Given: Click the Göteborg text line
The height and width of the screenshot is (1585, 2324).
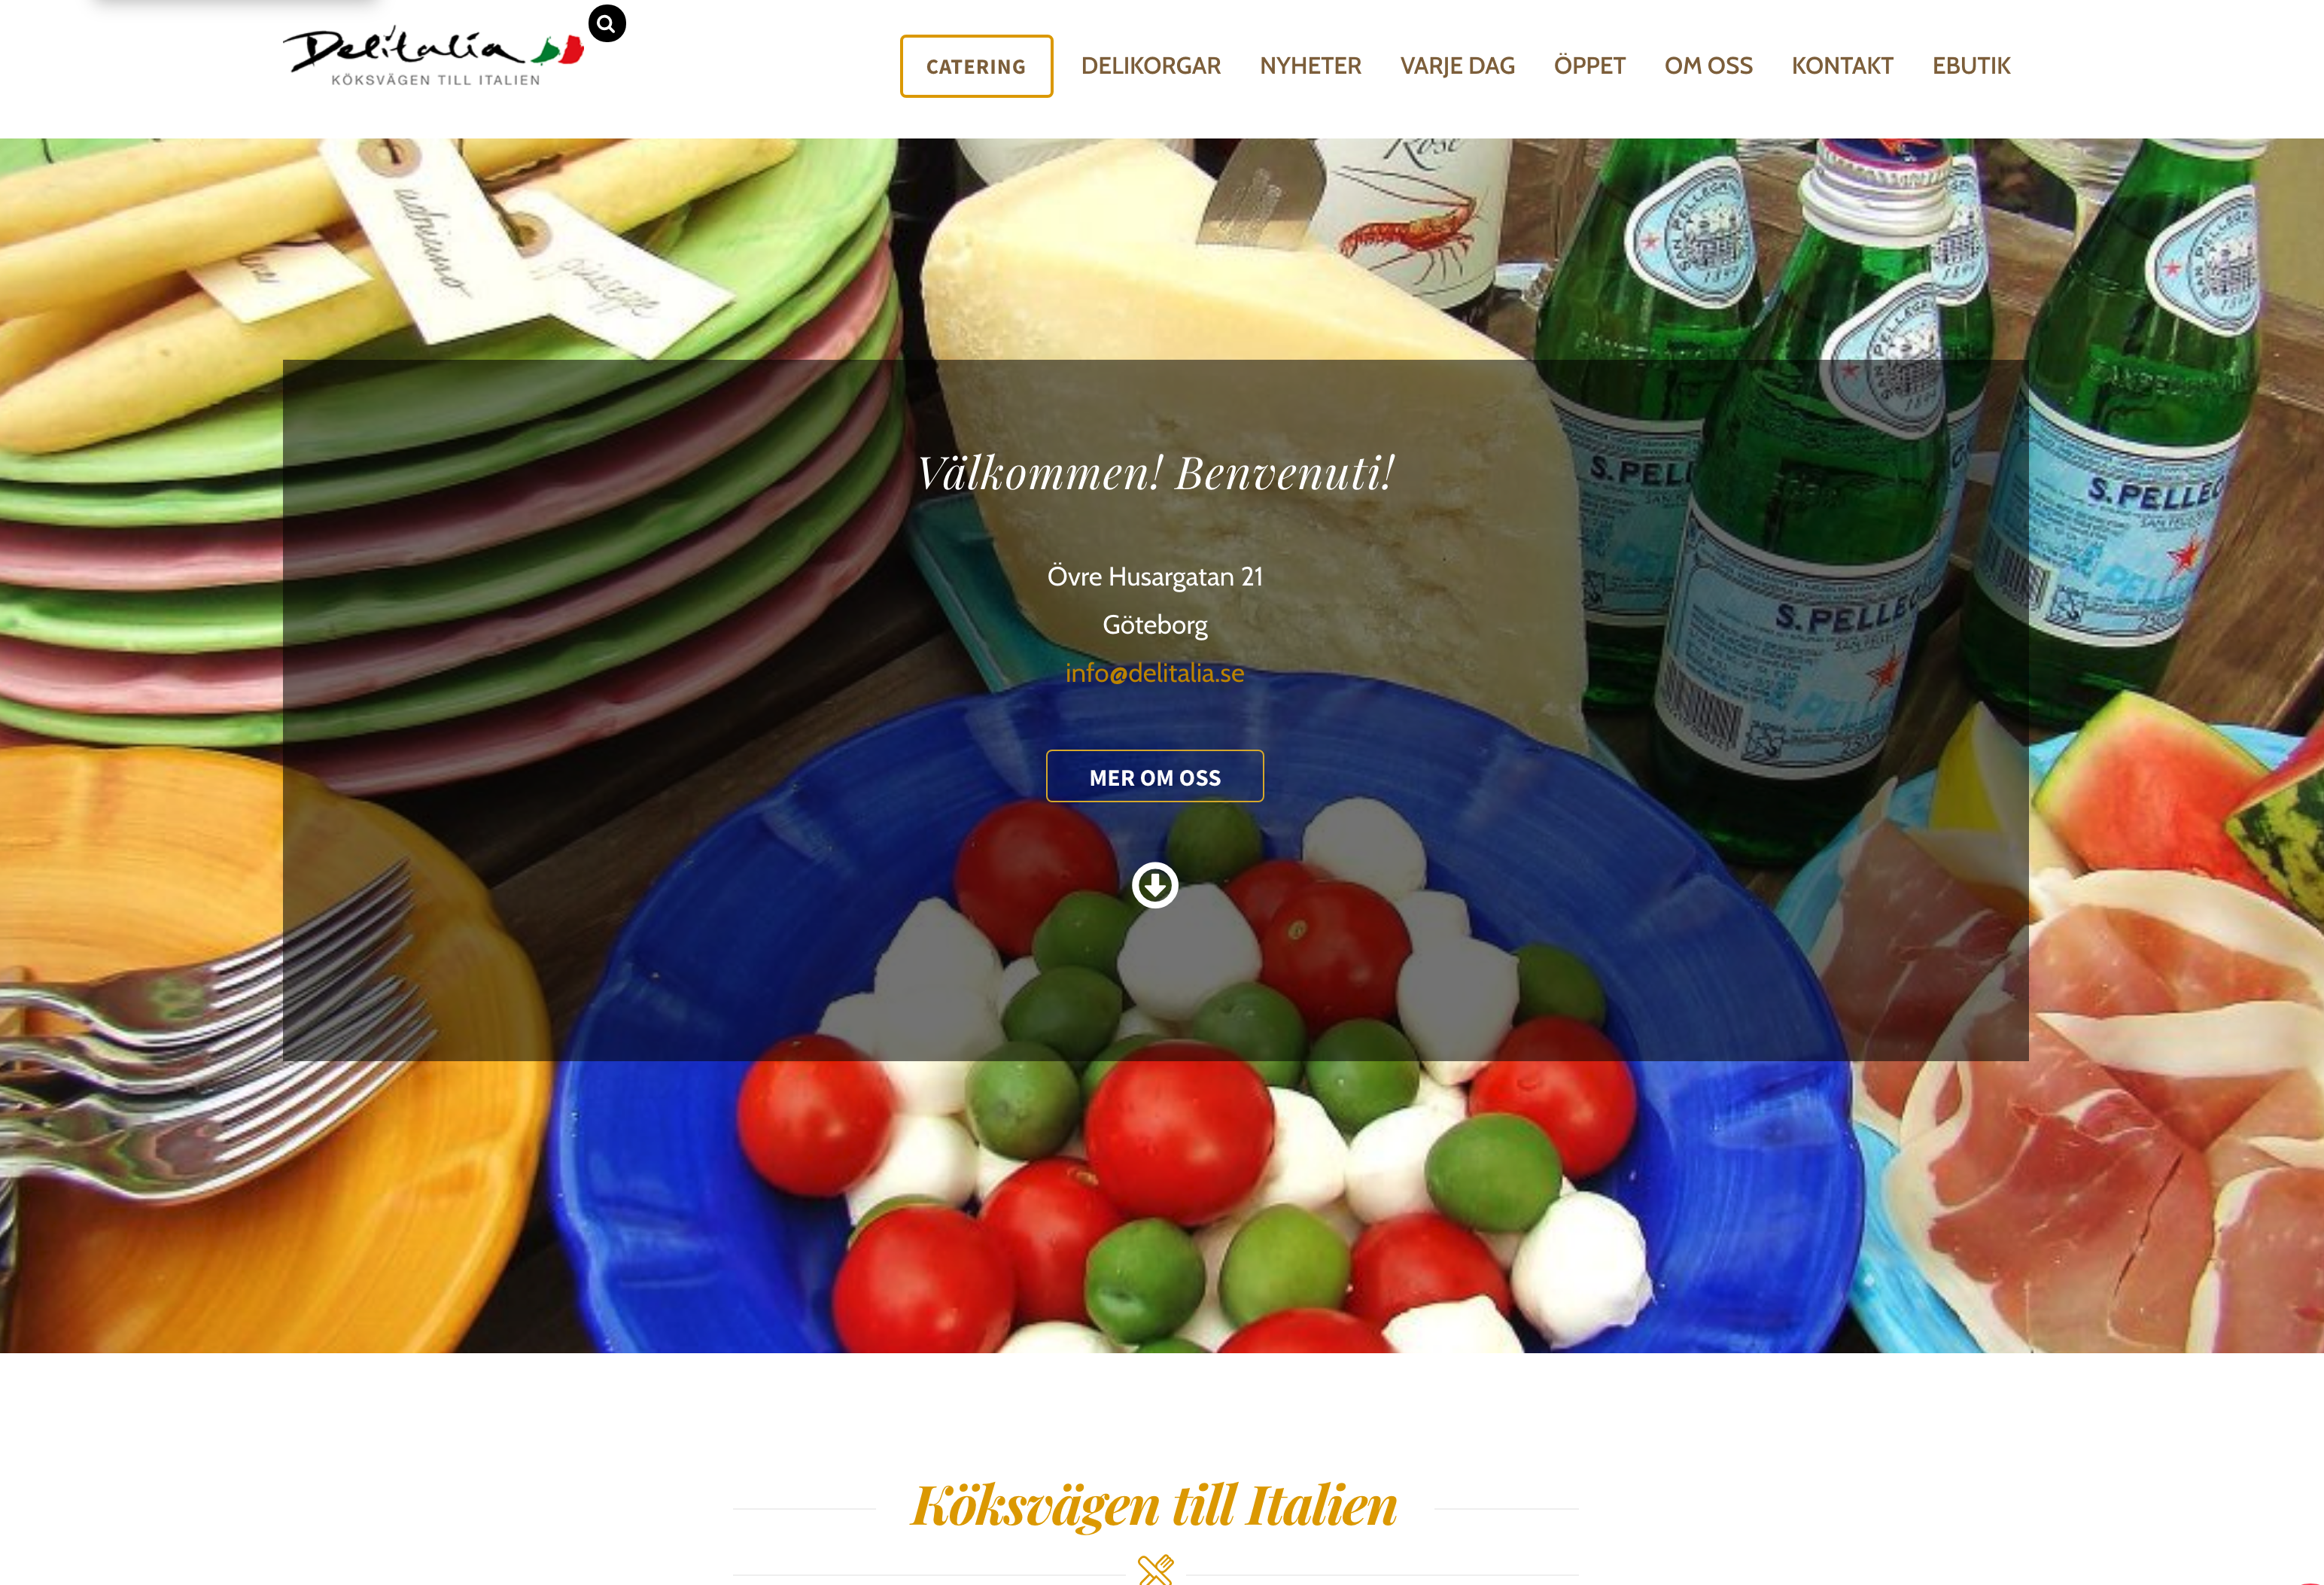Looking at the screenshot, I should tap(1155, 625).
